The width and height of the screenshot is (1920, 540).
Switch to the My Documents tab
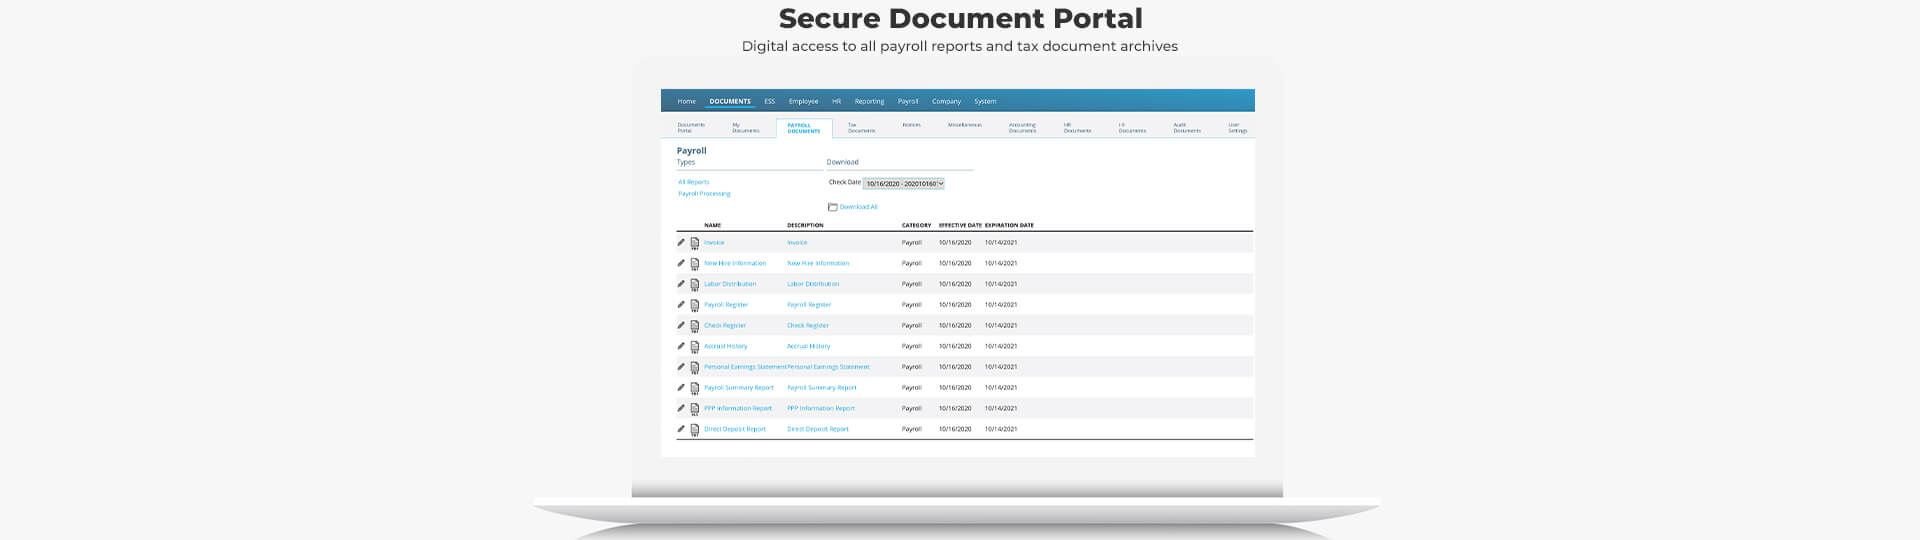tap(745, 128)
